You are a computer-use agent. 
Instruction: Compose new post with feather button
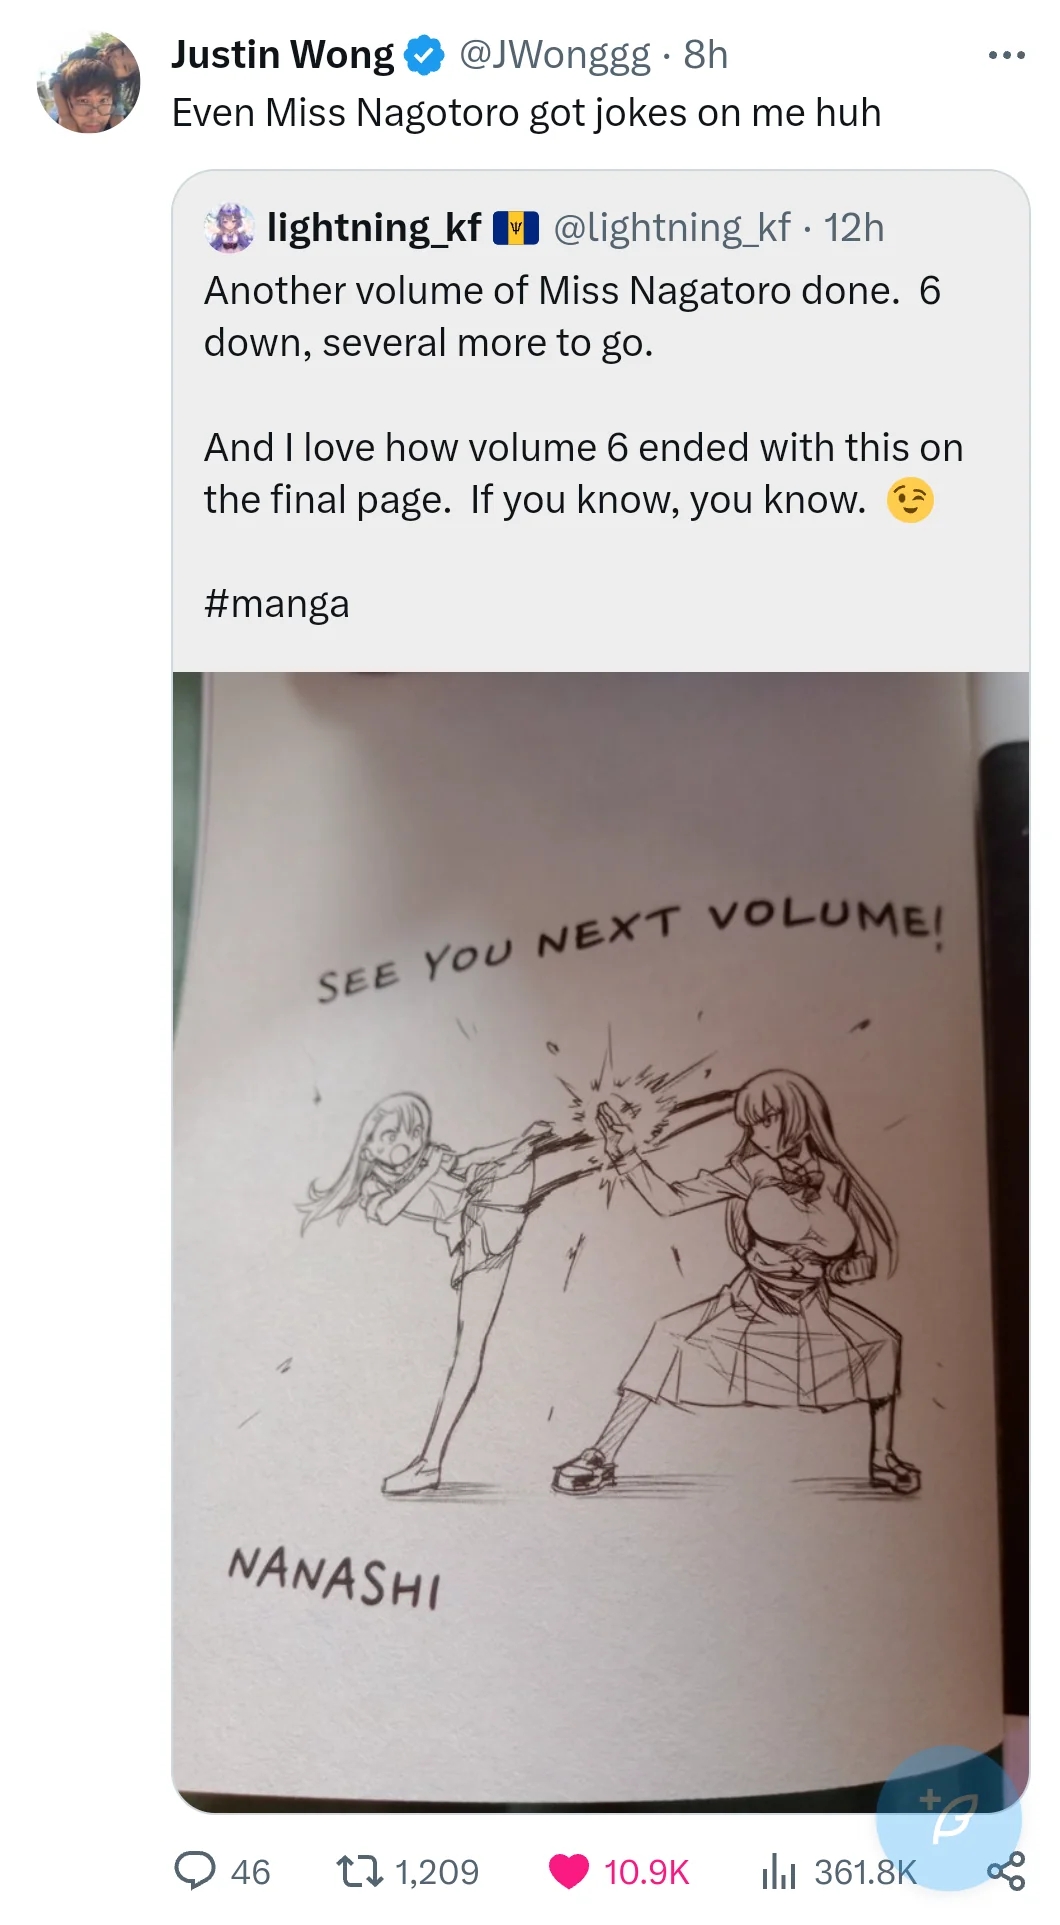(949, 1819)
